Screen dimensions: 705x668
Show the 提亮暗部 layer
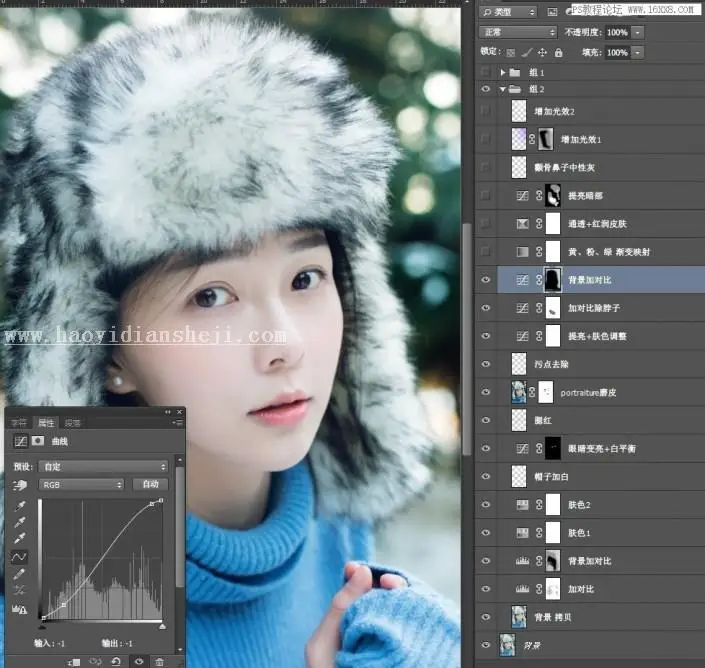click(486, 196)
